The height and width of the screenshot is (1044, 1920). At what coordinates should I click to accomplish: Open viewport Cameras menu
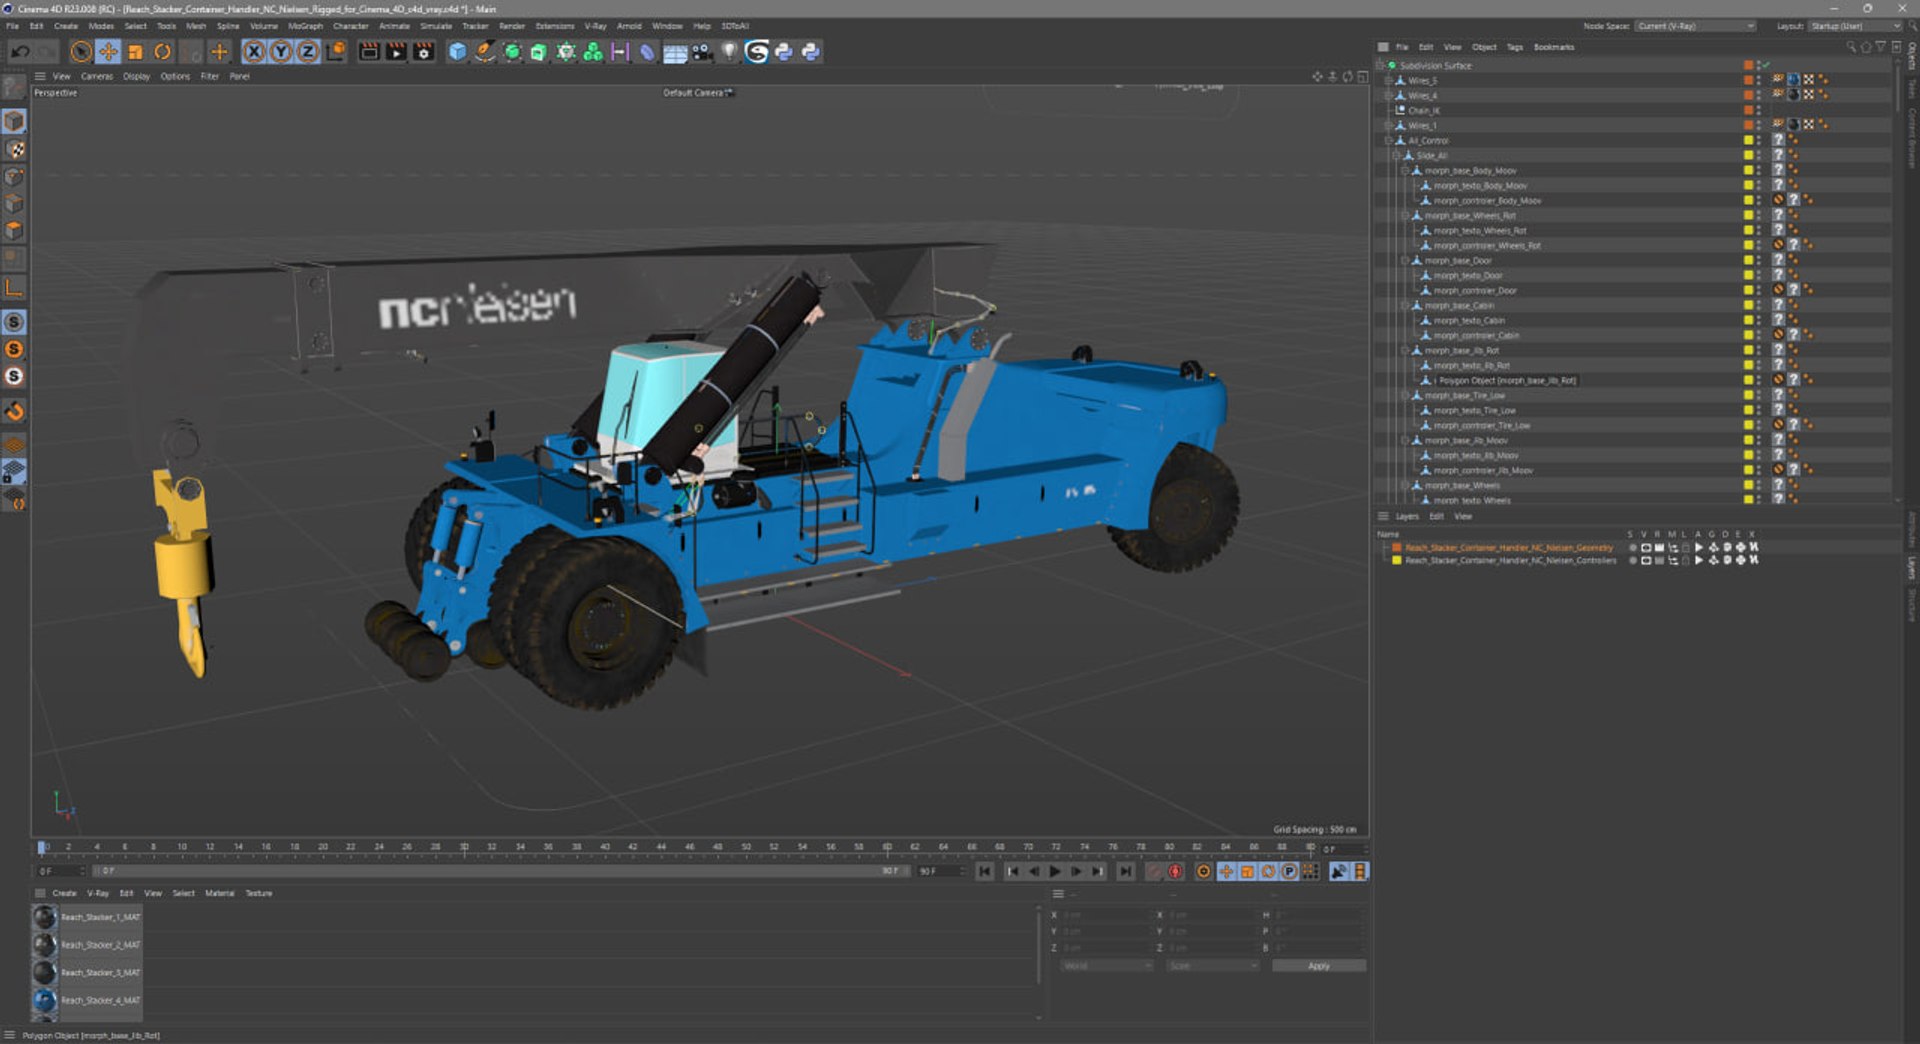point(97,76)
